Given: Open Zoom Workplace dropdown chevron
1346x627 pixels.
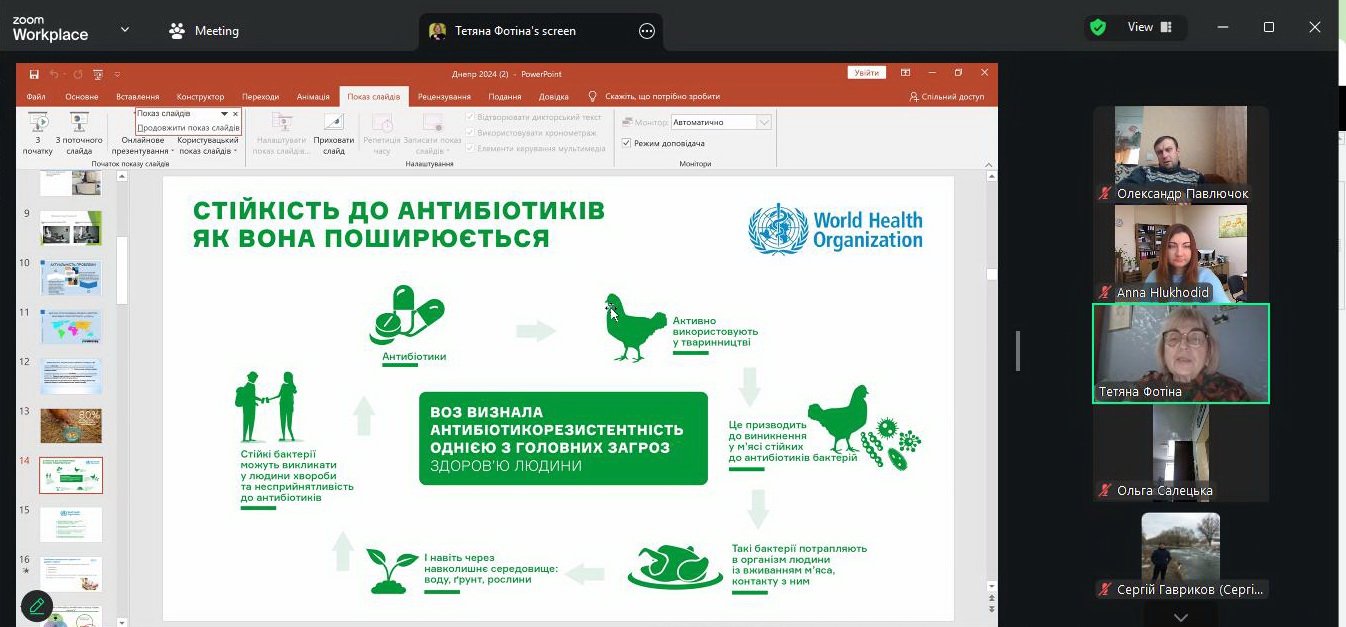Looking at the screenshot, I should 125,30.
